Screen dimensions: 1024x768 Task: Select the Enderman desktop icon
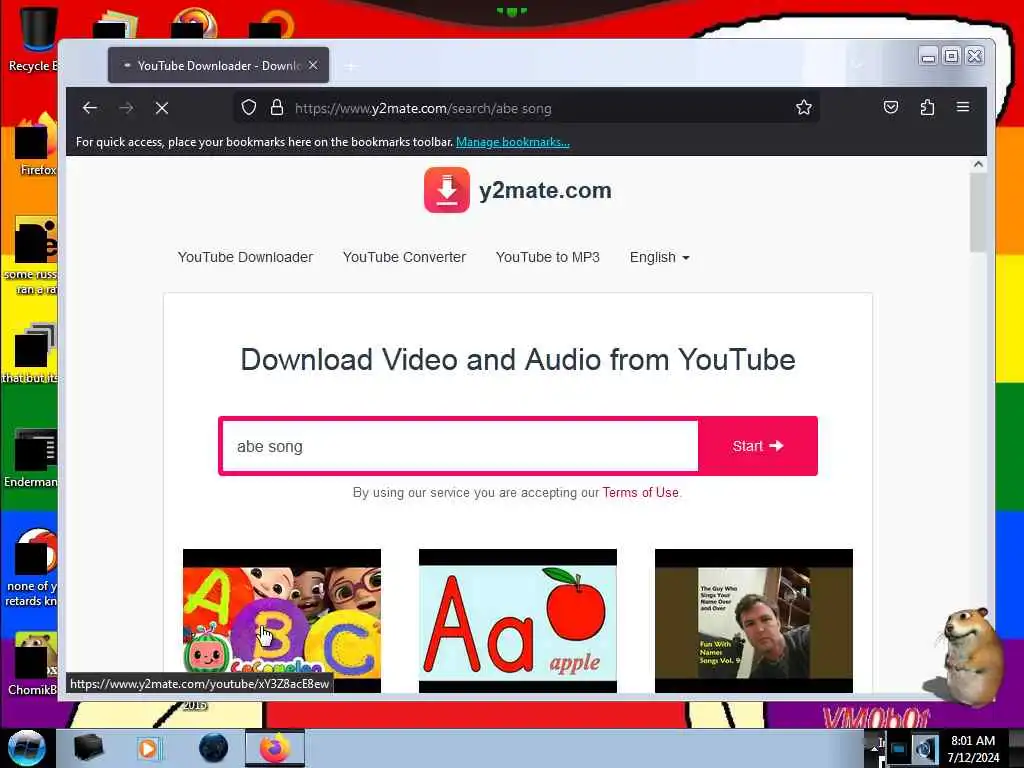[31, 457]
